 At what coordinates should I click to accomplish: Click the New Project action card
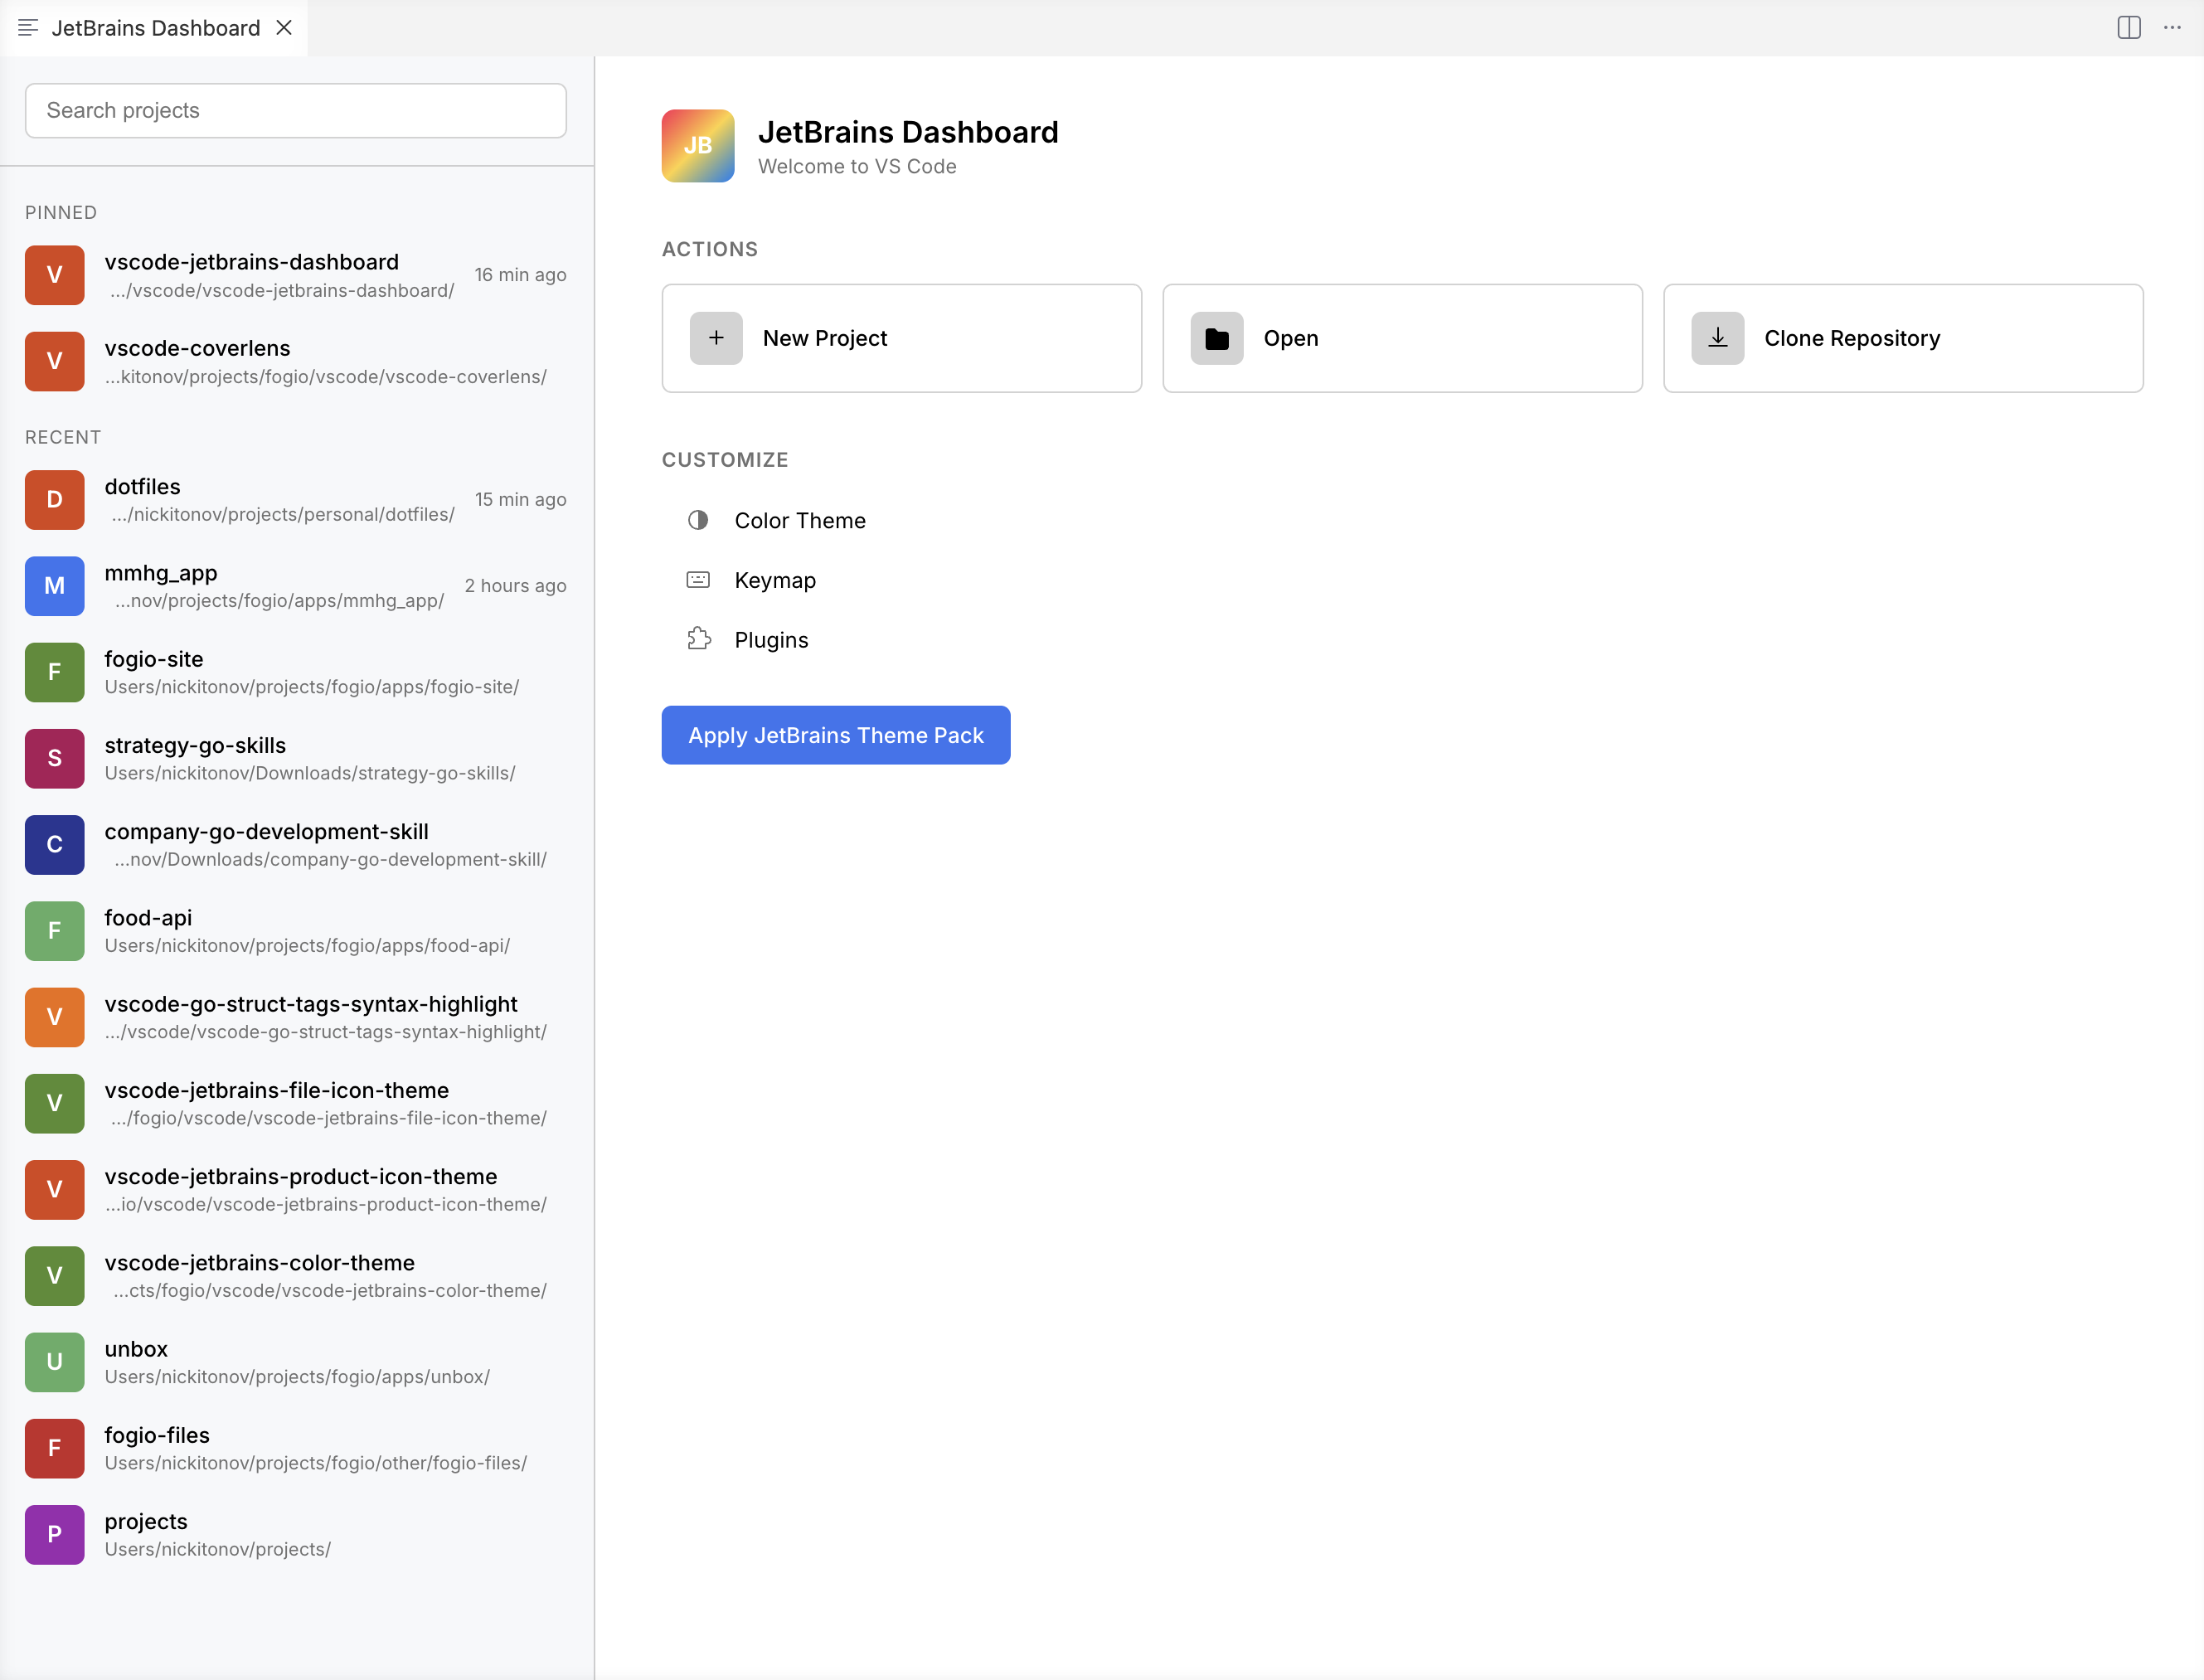(901, 338)
